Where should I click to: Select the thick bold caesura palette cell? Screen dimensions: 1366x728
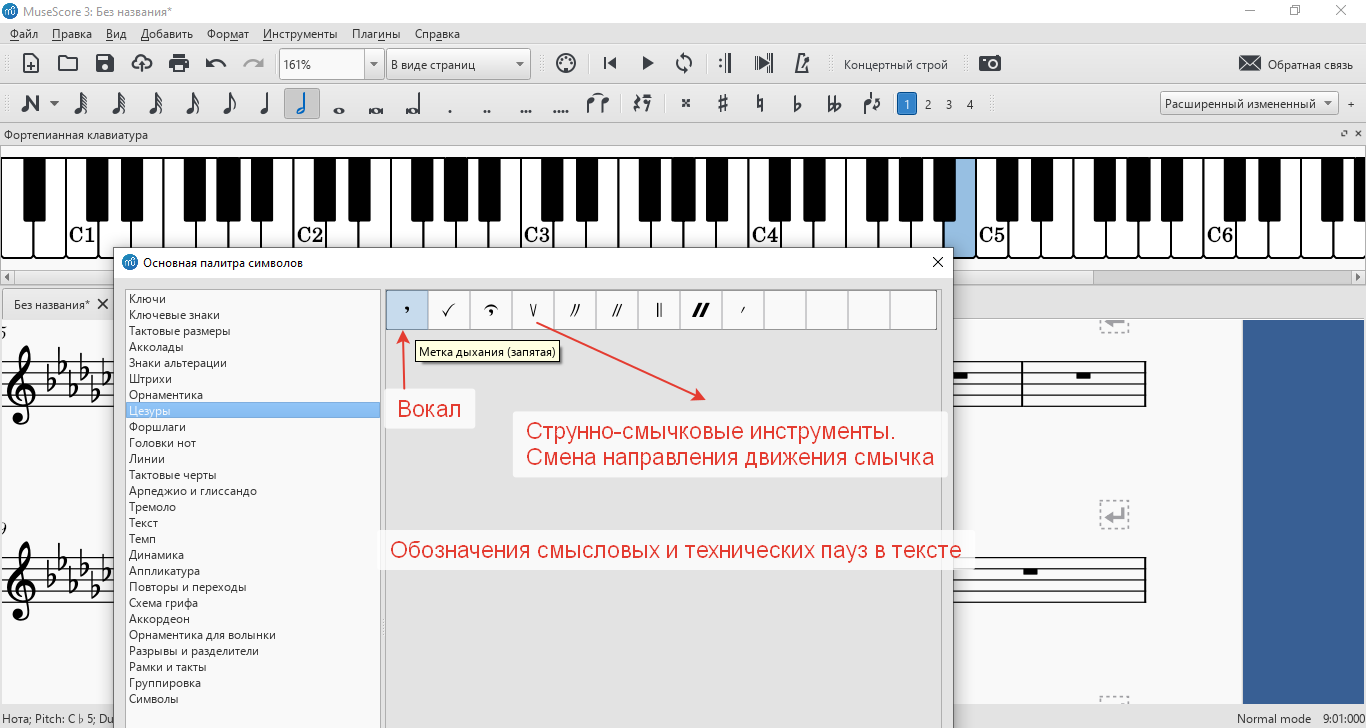pyautogui.click(x=701, y=310)
